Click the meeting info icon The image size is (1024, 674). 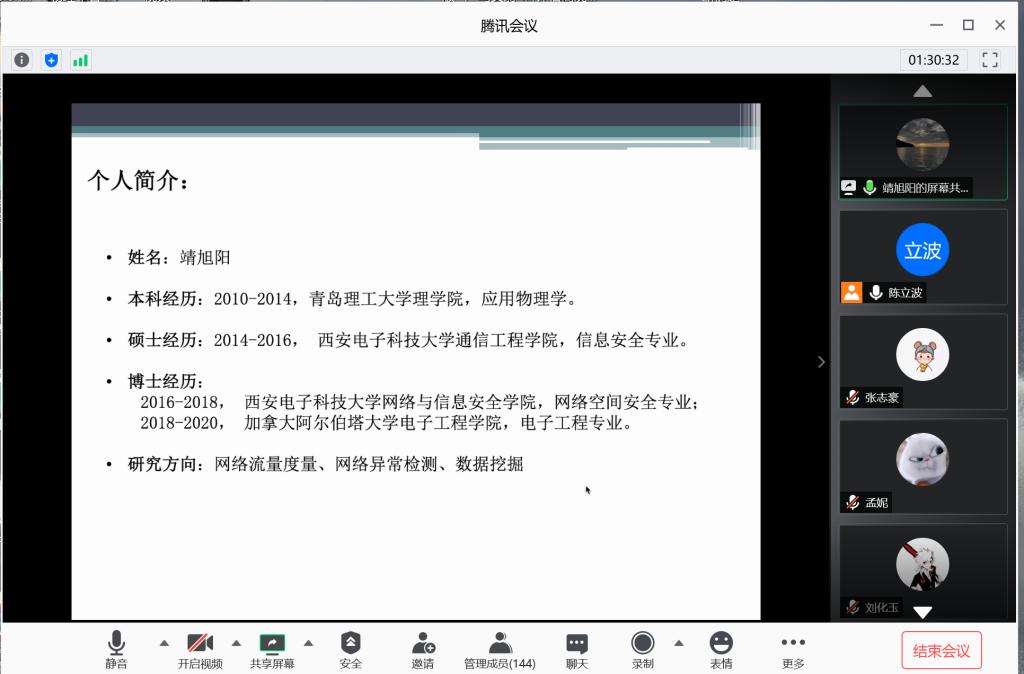click(21, 60)
